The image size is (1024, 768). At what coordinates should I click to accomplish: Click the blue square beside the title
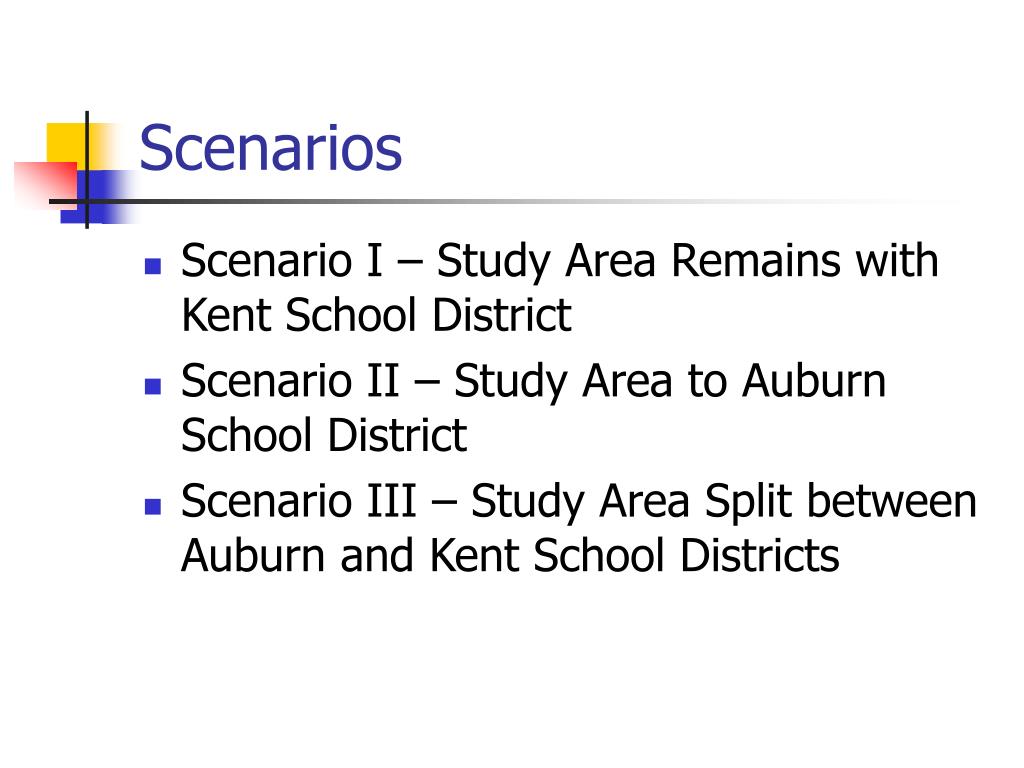[x=97, y=197]
